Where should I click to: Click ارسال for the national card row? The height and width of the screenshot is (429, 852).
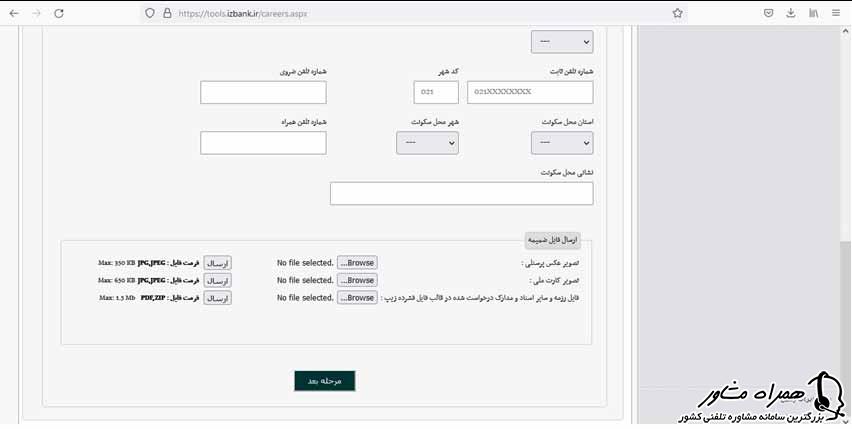217,280
